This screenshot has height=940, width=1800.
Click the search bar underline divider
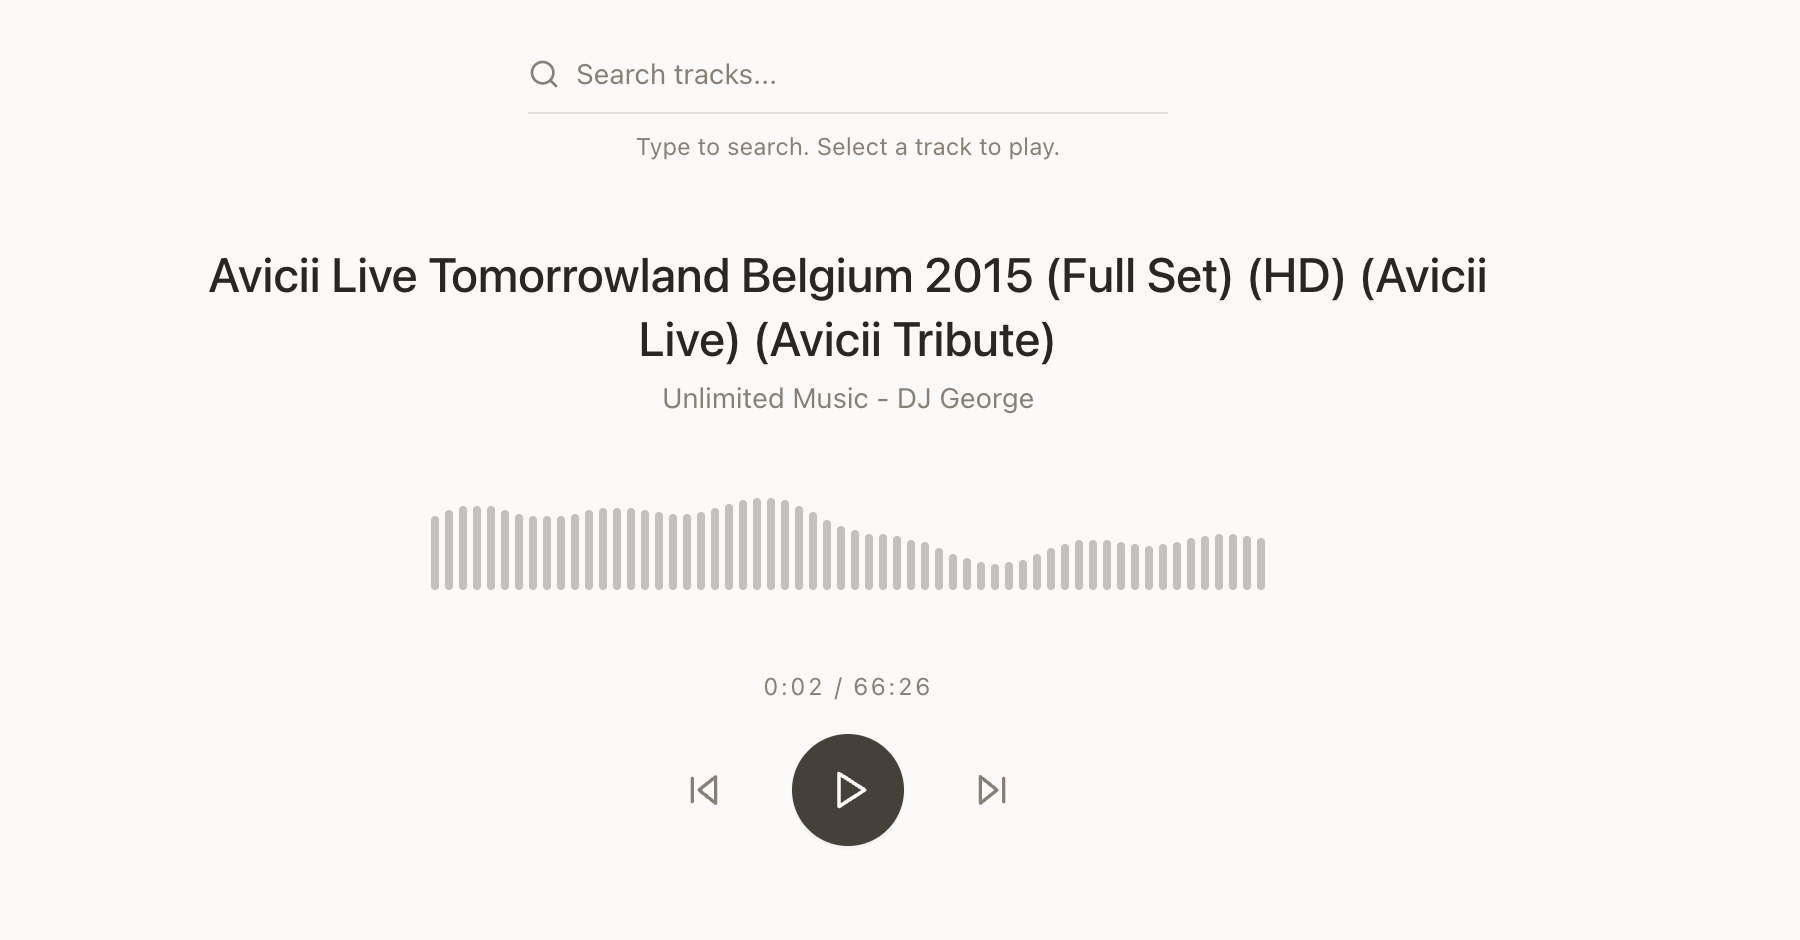tap(847, 113)
